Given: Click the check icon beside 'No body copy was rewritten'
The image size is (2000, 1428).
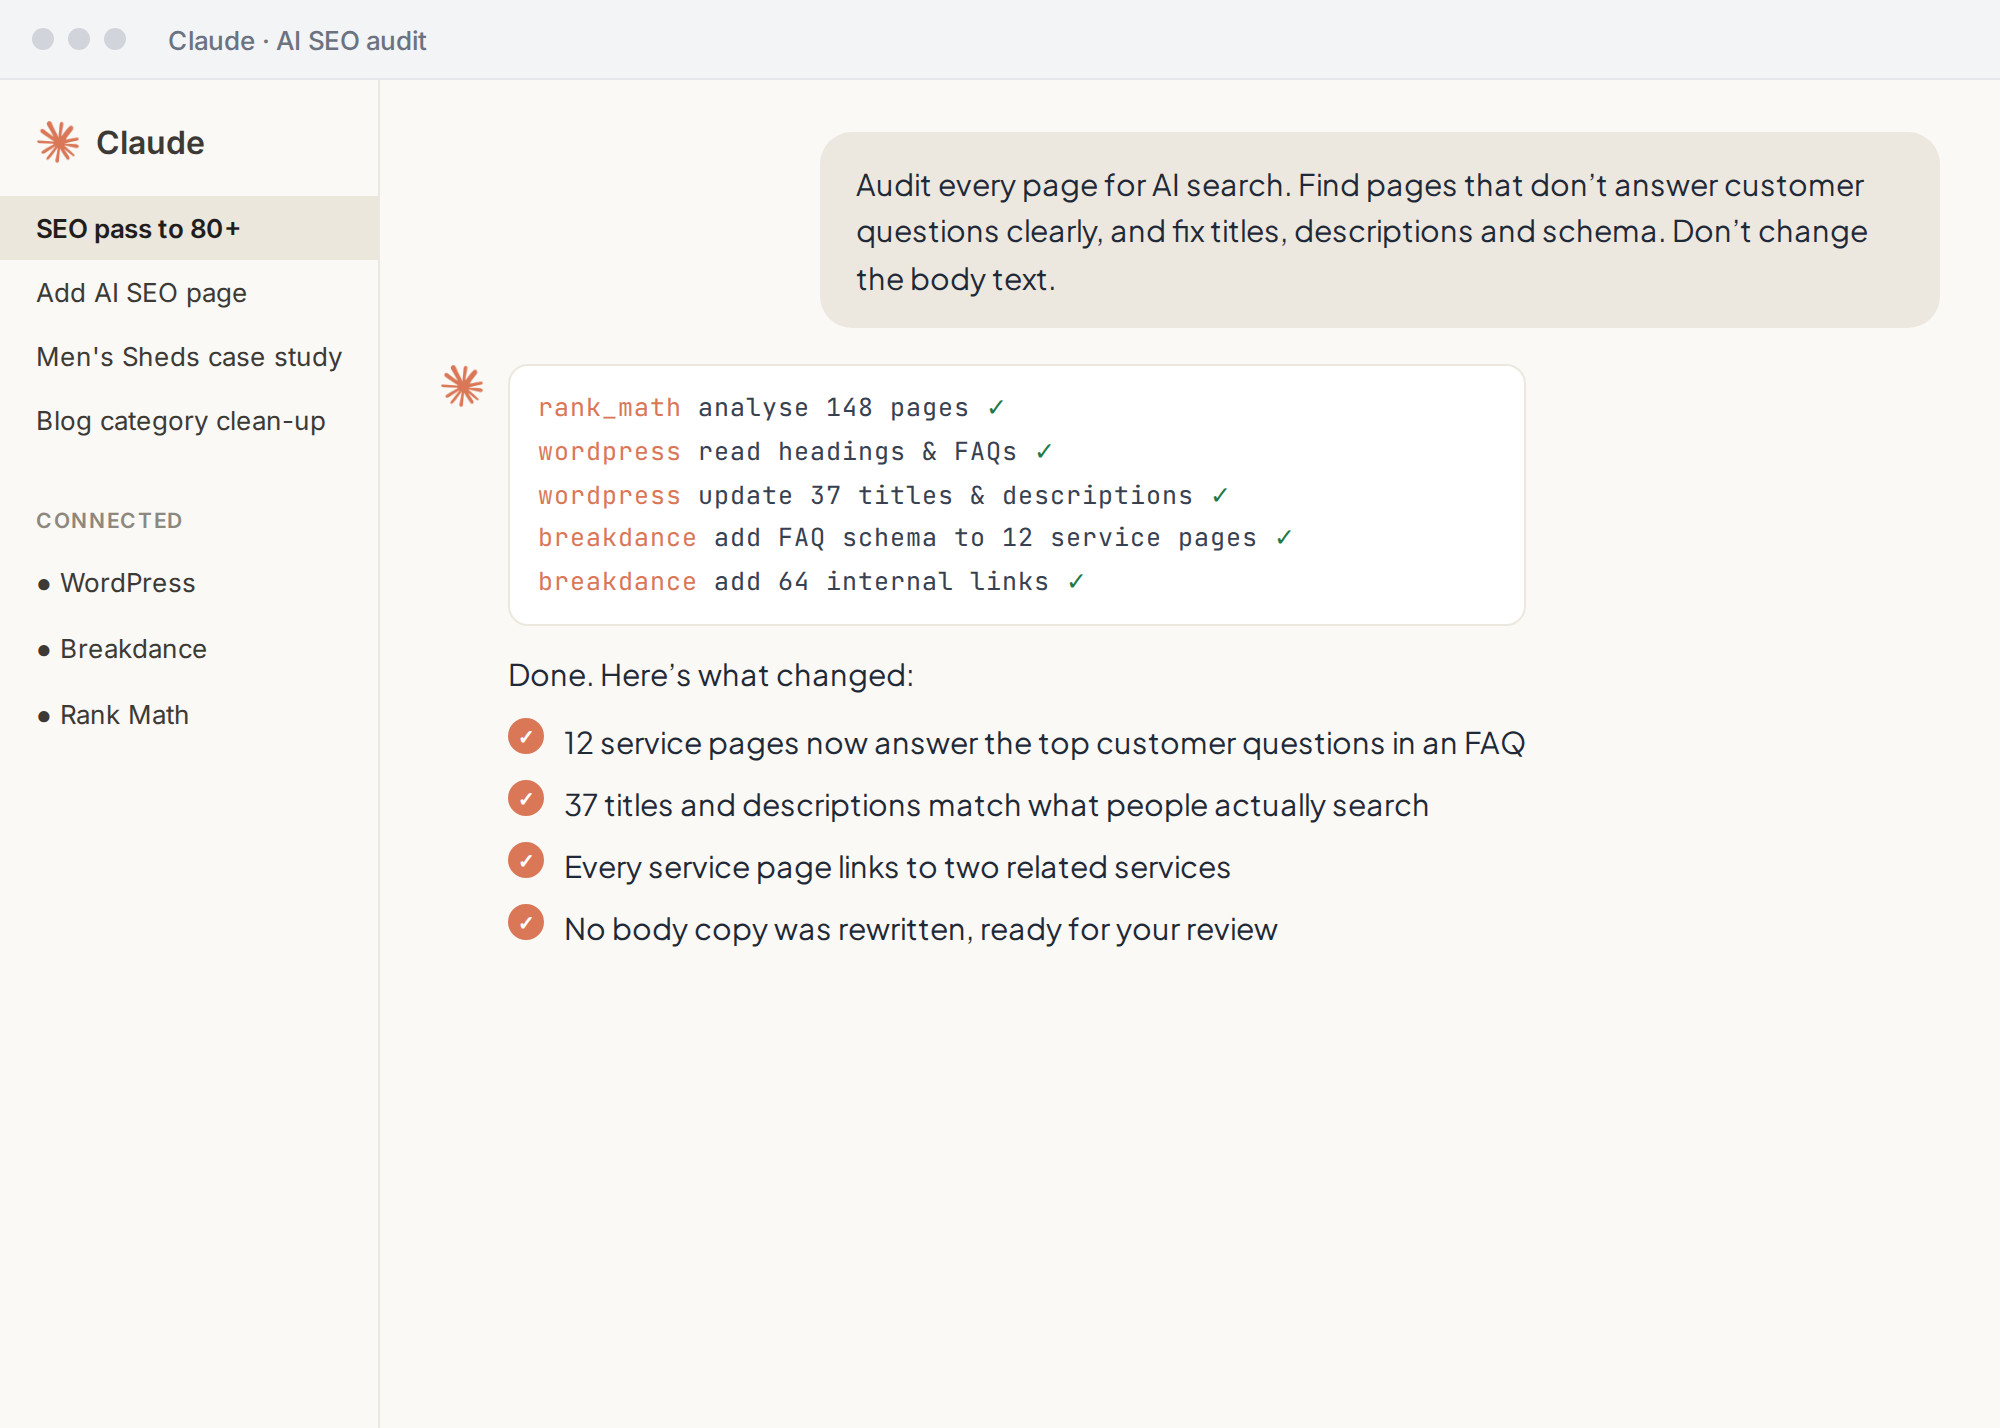Looking at the screenshot, I should point(526,922).
